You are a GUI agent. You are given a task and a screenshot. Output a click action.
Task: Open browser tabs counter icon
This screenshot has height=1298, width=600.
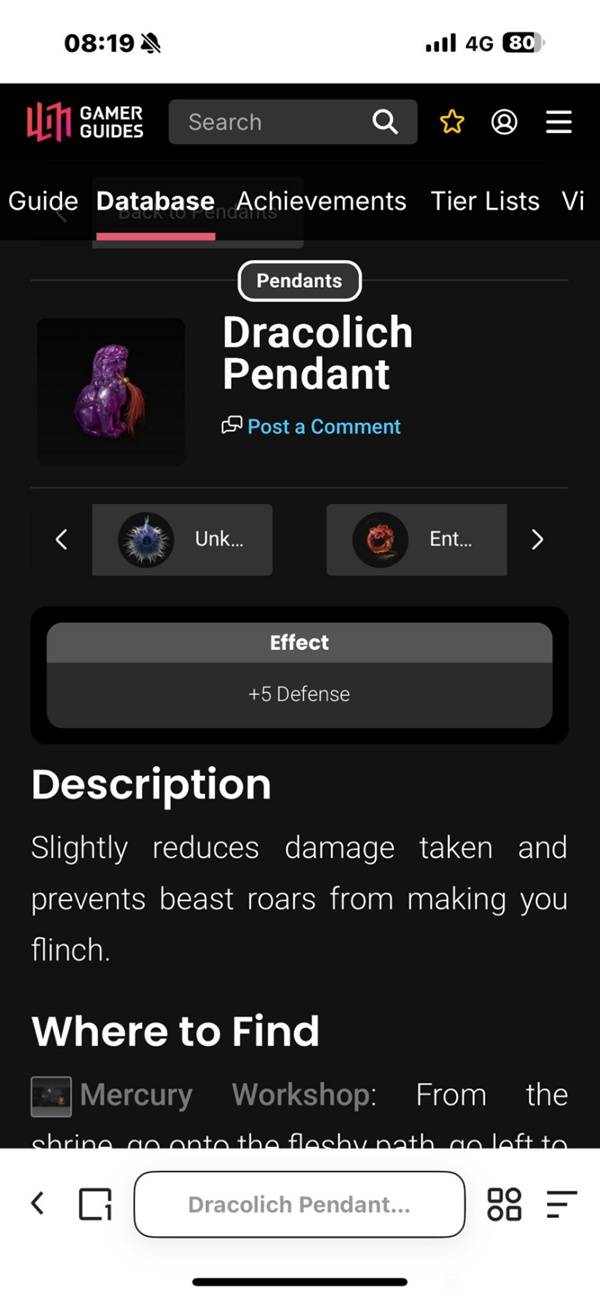pyautogui.click(x=95, y=1203)
